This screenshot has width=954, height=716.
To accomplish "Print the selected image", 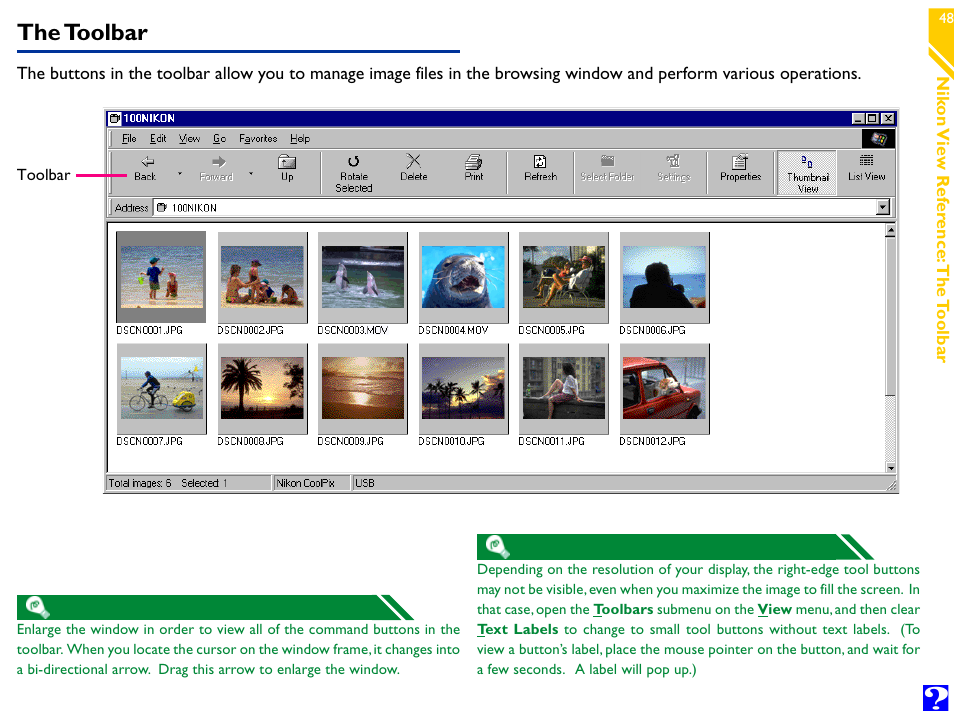I will 473,169.
